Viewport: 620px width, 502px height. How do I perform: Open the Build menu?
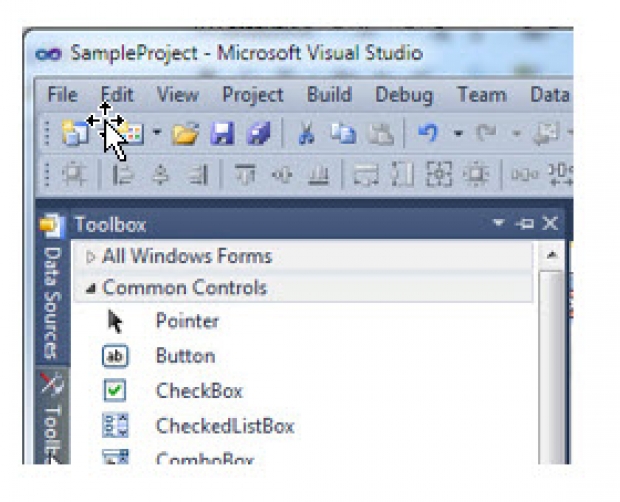[x=329, y=95]
